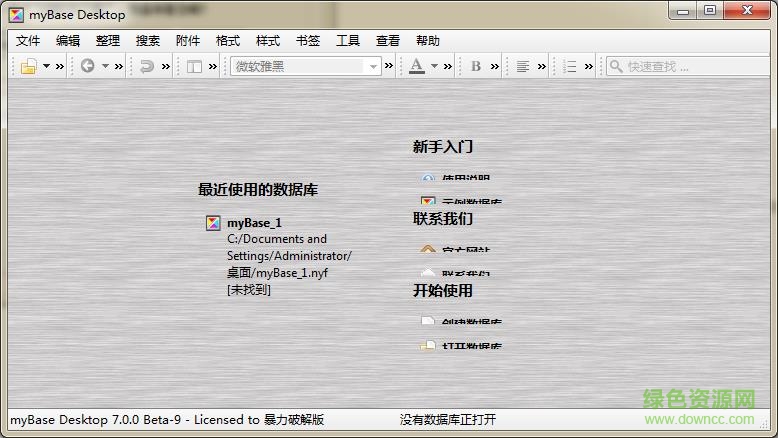Open the 帮助 menu
Screen dimensions: 778x438
pyautogui.click(x=427, y=41)
